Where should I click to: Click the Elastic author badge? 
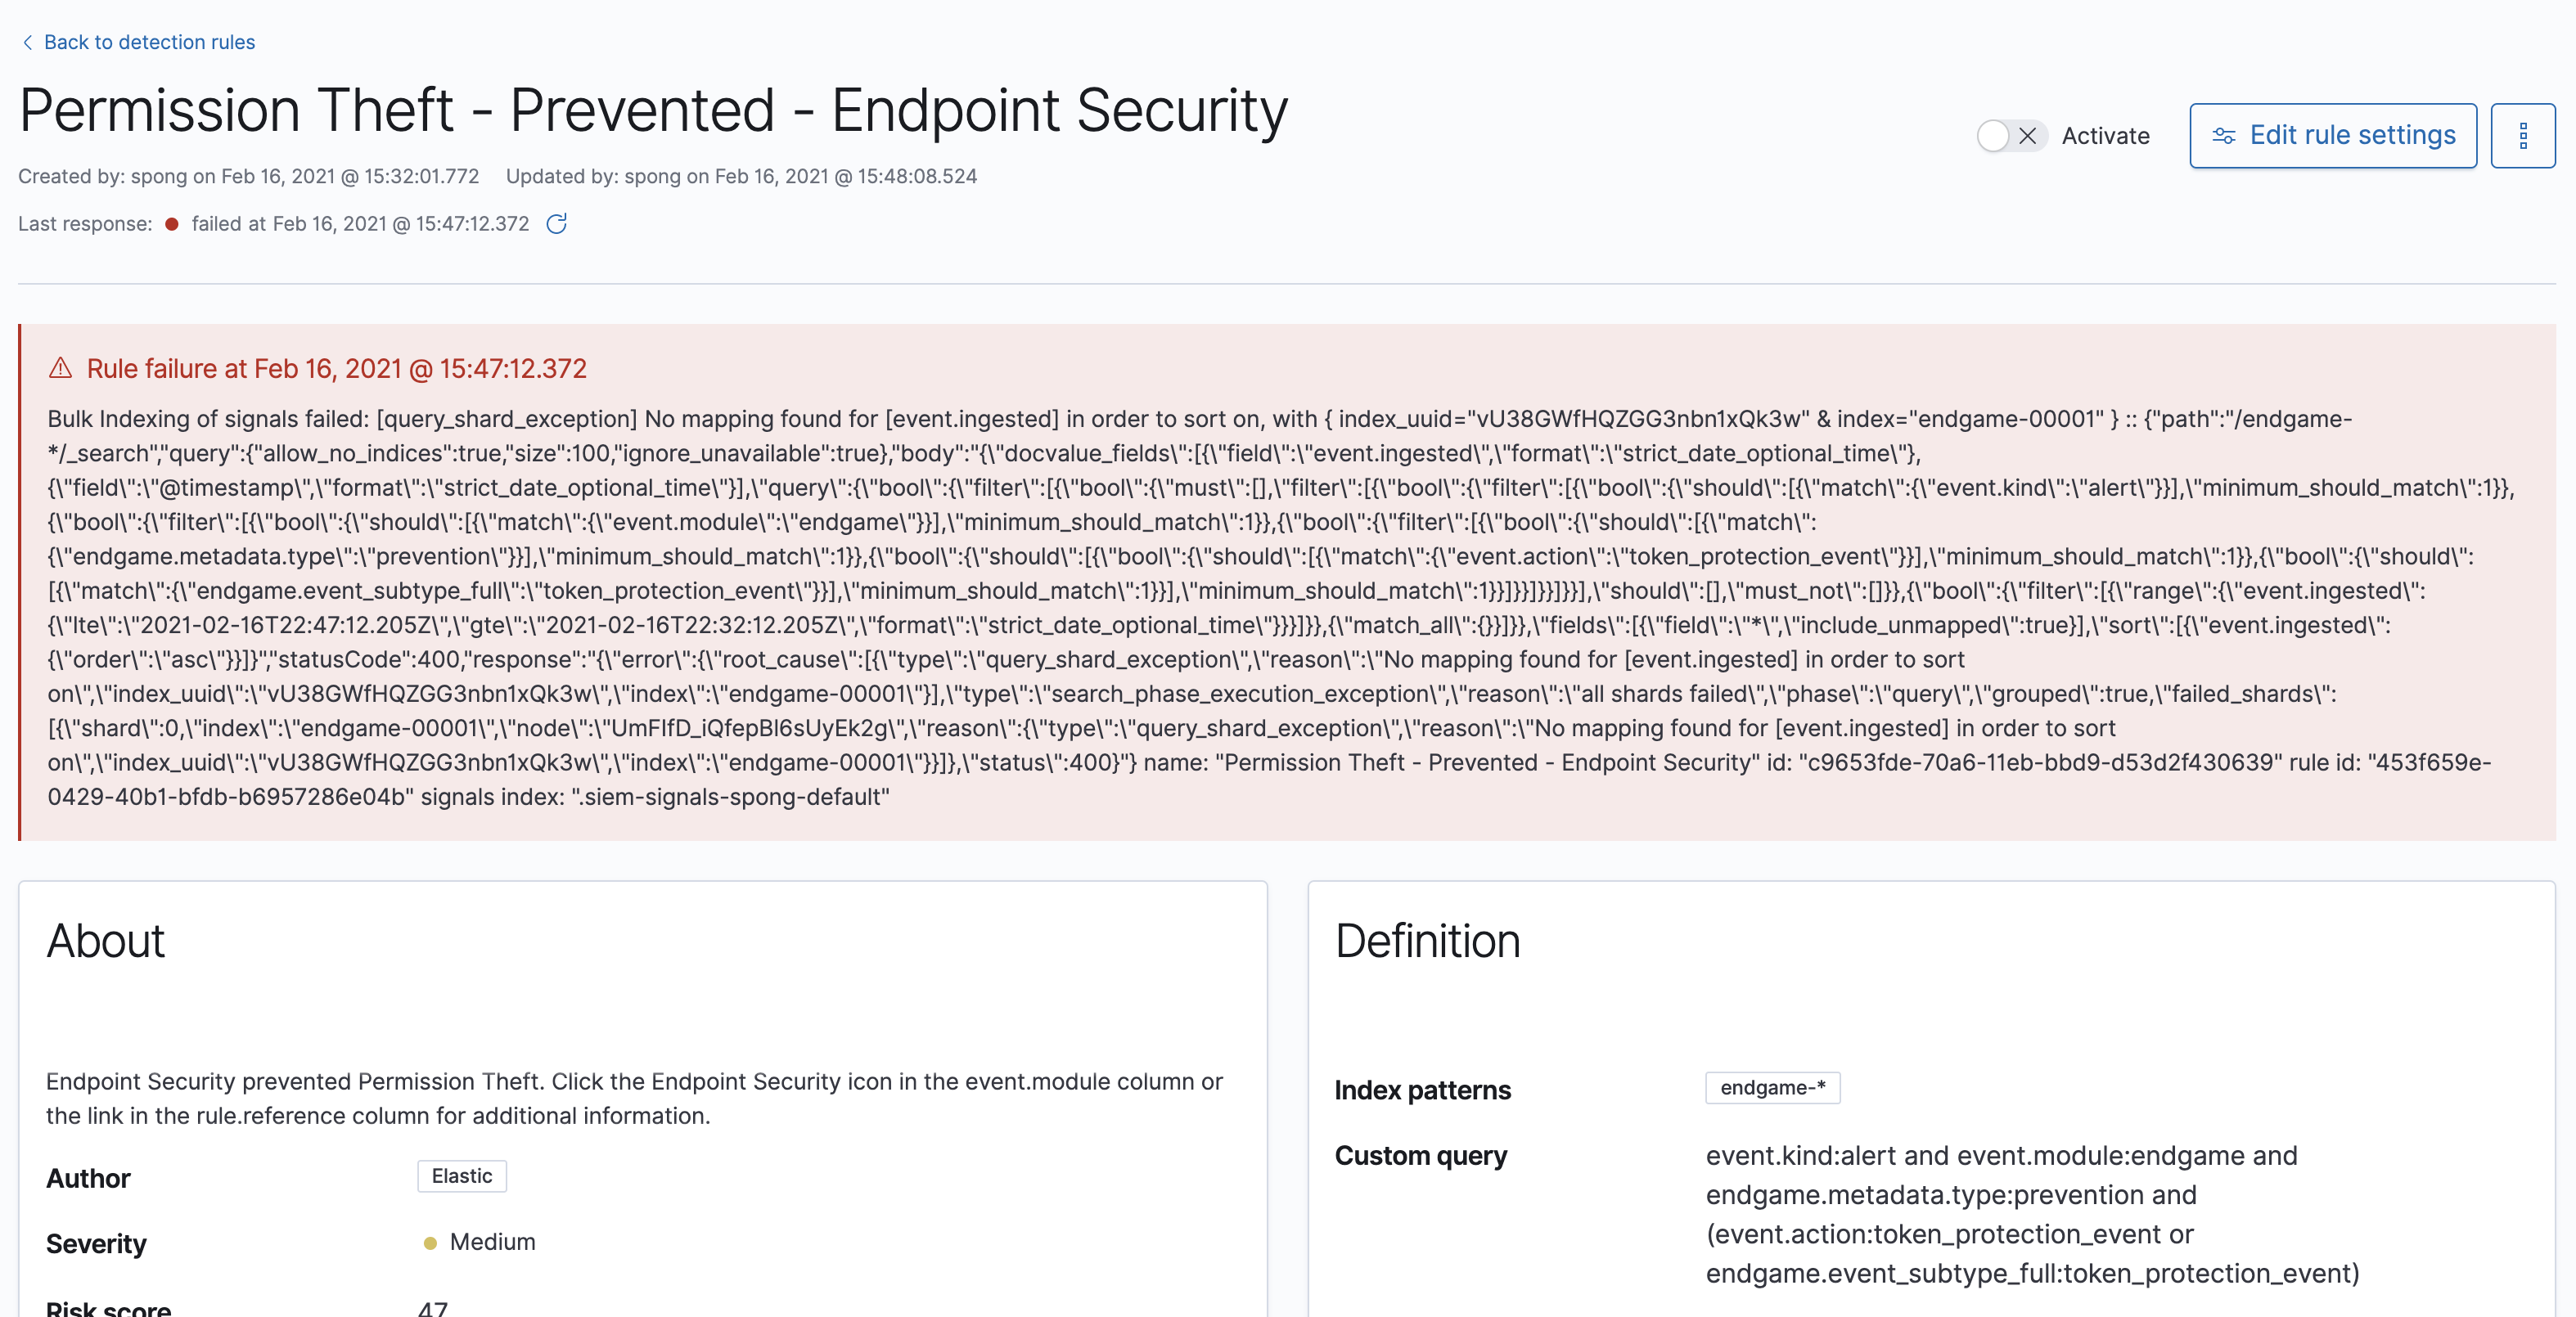point(461,1176)
